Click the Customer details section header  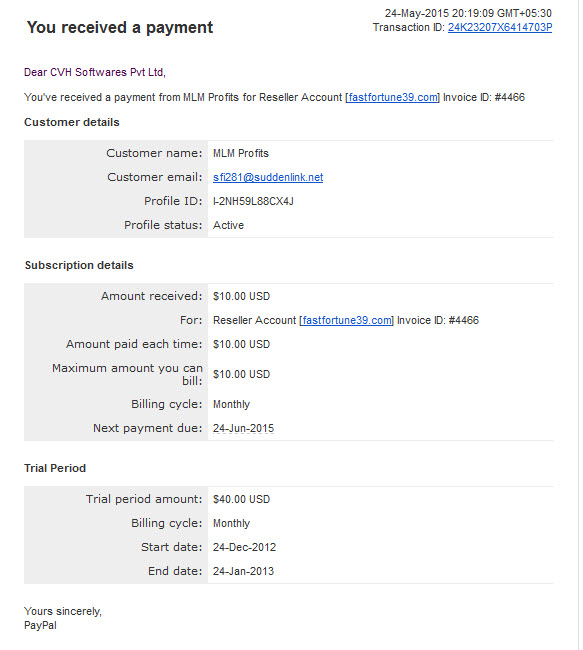click(x=72, y=122)
